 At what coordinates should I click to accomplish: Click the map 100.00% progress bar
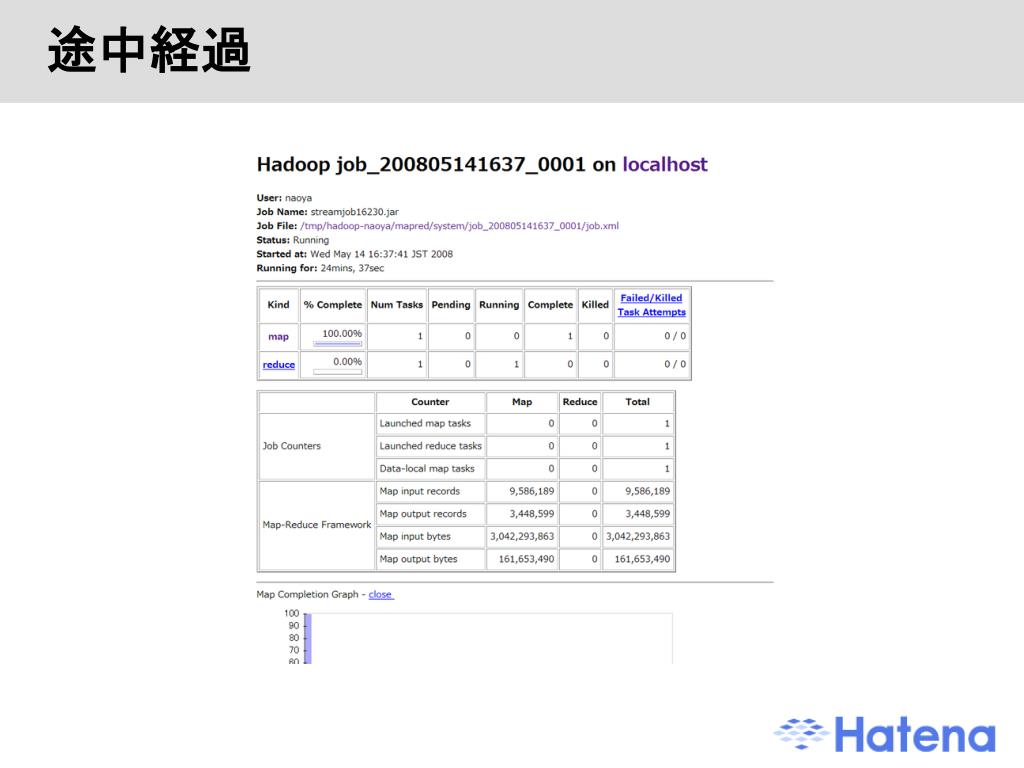[x=337, y=344]
